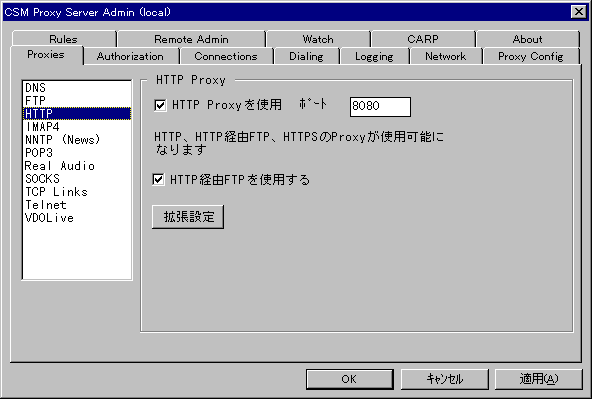Open the Remote Admin tab
This screenshot has width=592, height=399.
[191, 39]
